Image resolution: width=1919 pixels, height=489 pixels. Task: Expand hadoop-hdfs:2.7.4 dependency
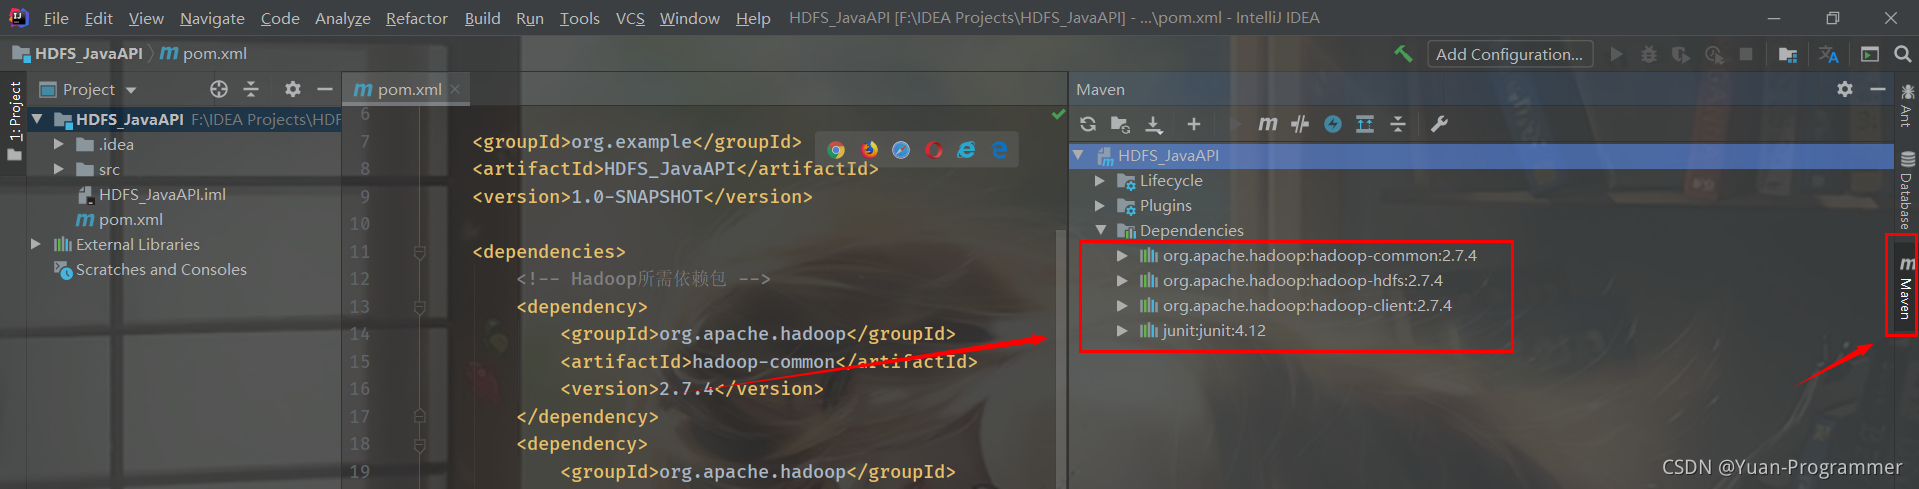tap(1122, 280)
